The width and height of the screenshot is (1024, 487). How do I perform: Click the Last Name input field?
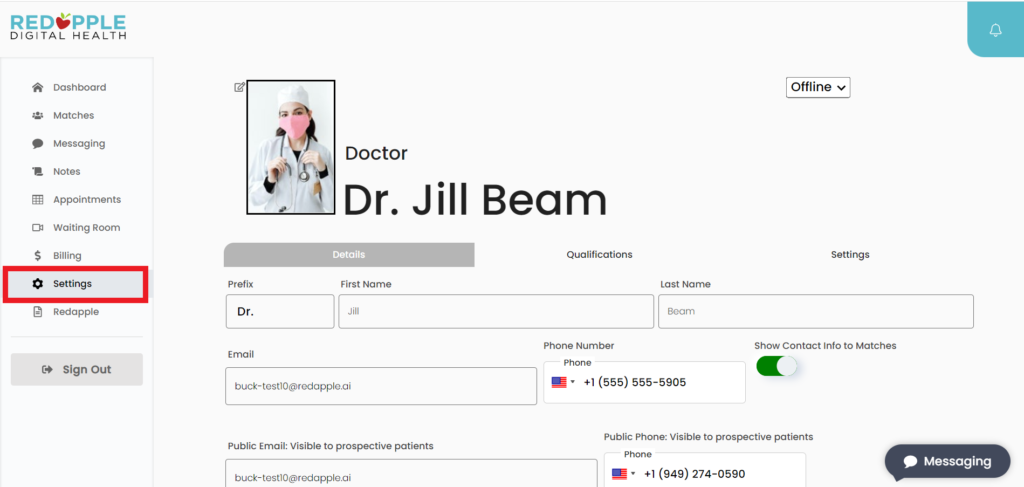pos(816,311)
